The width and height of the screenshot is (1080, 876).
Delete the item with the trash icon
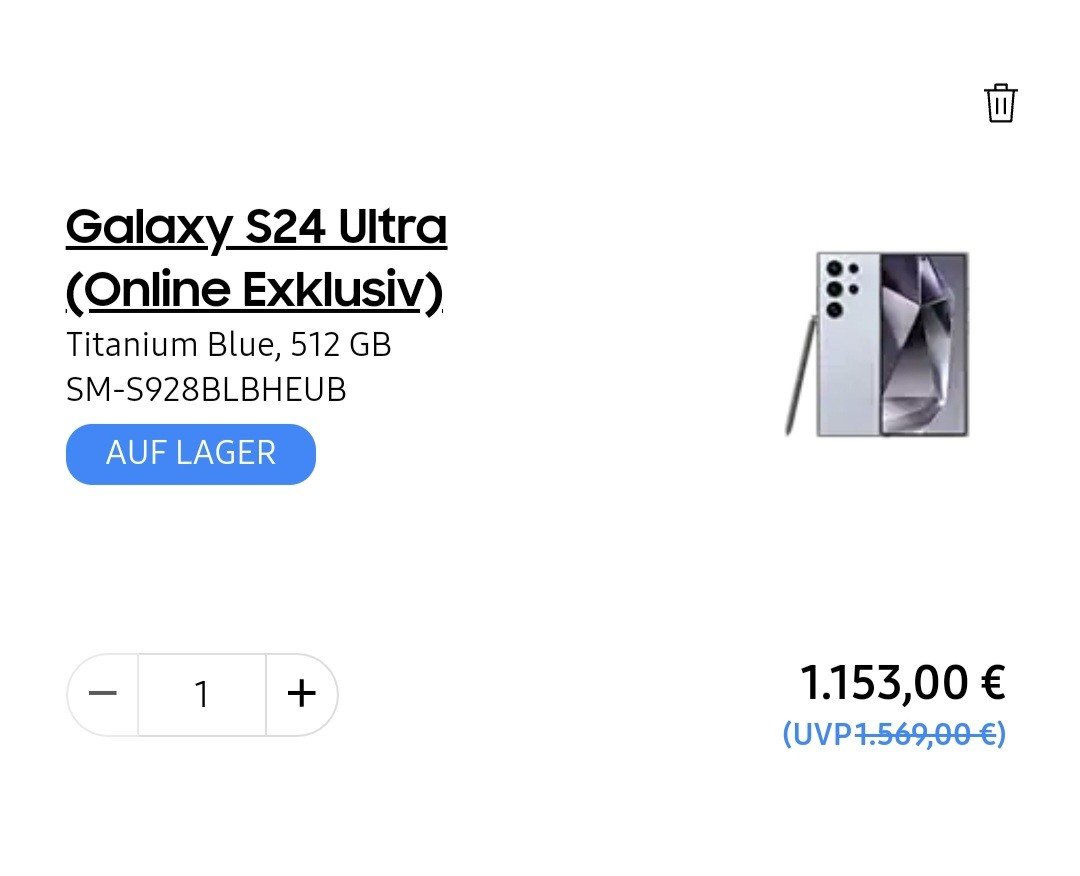click(x=1000, y=103)
